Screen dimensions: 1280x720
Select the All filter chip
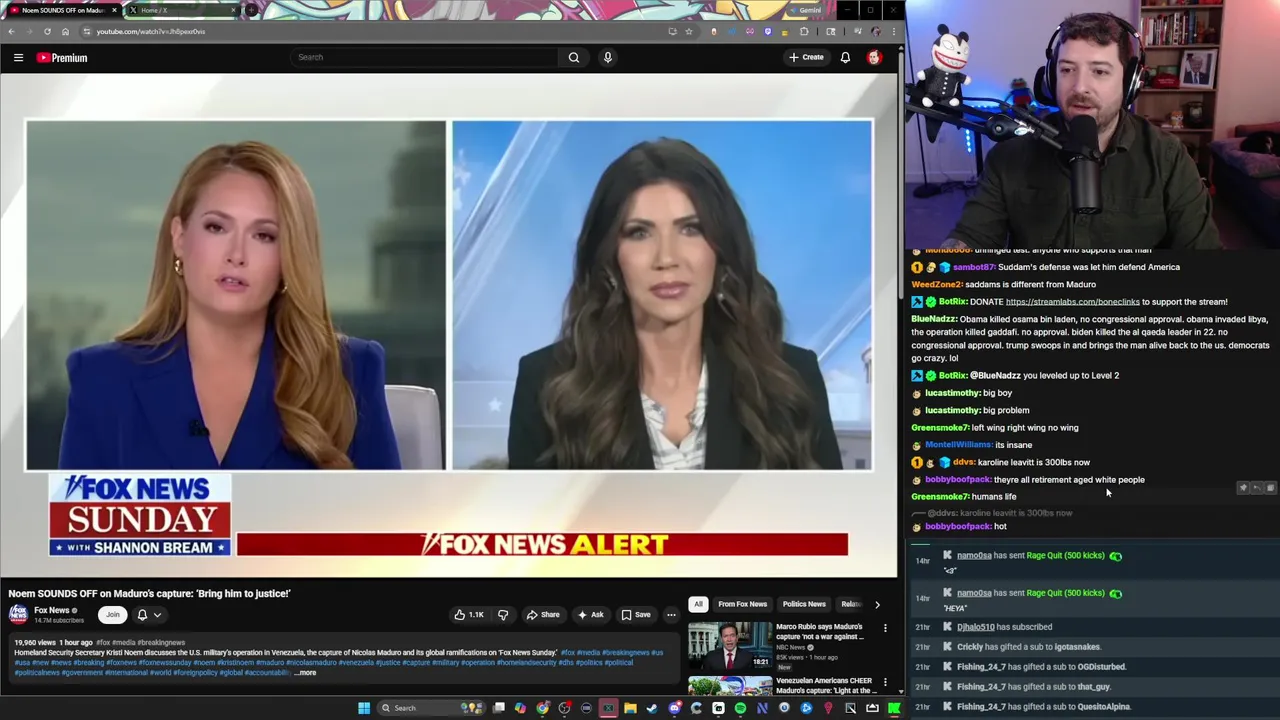(698, 604)
